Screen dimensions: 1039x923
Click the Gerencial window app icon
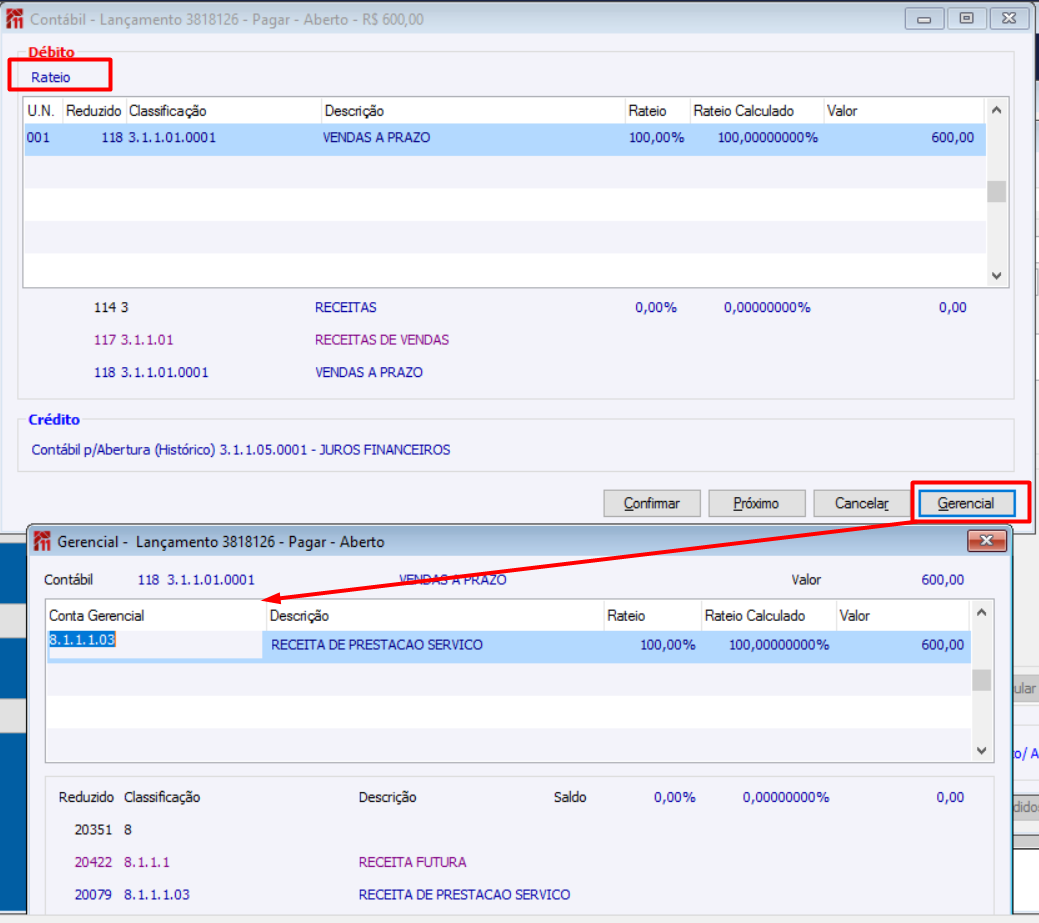pos(42,541)
